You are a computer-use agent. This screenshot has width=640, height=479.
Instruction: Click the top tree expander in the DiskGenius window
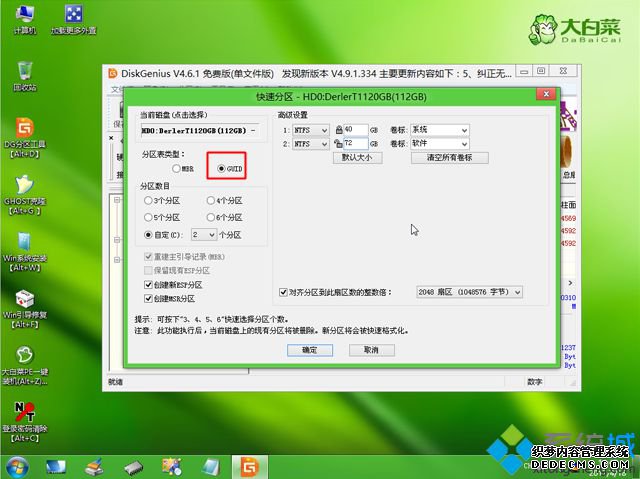tap(117, 200)
